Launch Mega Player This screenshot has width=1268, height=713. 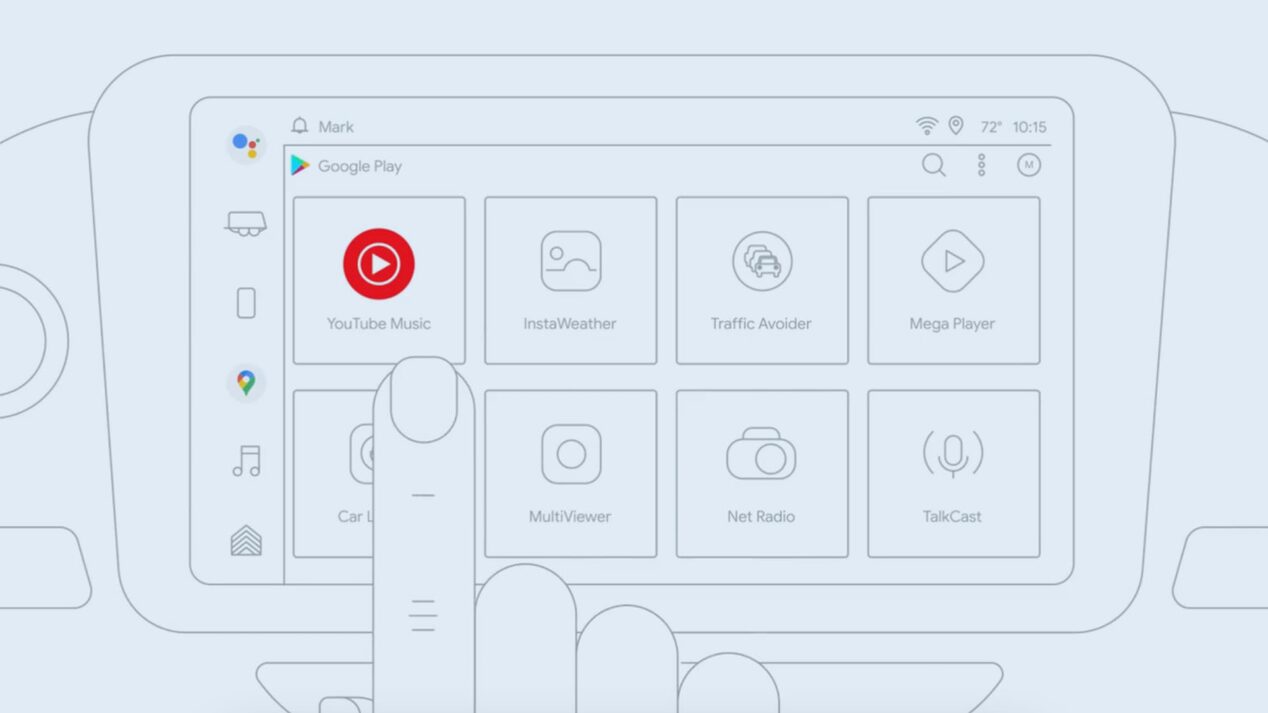[954, 278]
